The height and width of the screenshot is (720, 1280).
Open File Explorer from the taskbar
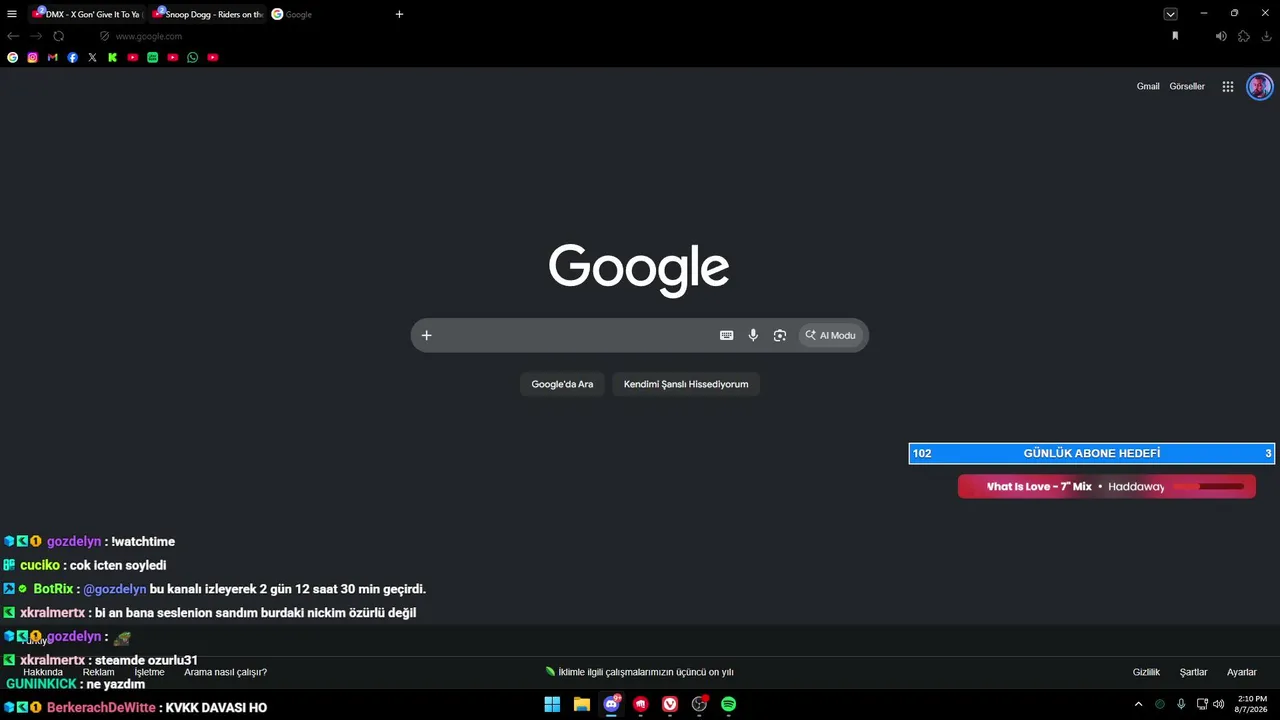click(x=582, y=704)
